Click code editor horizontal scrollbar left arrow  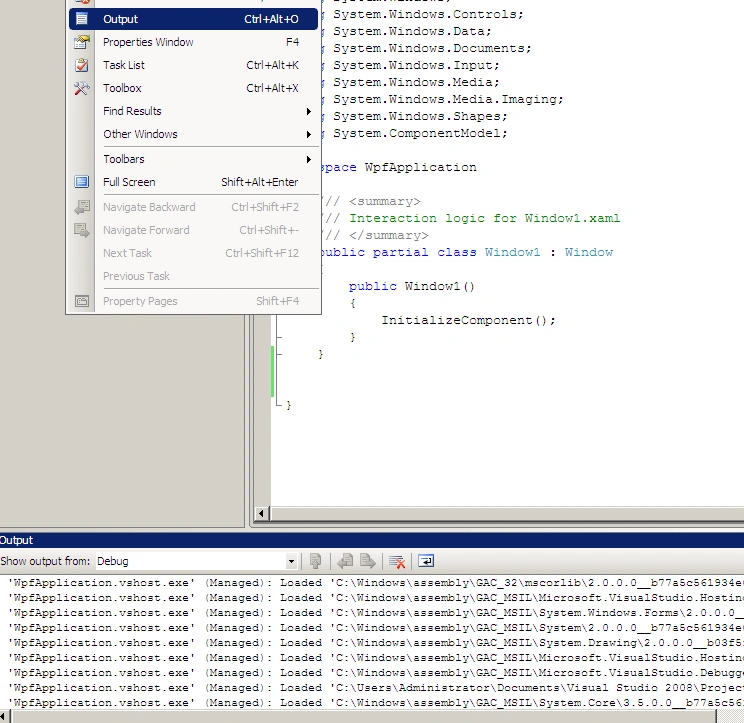click(x=261, y=513)
